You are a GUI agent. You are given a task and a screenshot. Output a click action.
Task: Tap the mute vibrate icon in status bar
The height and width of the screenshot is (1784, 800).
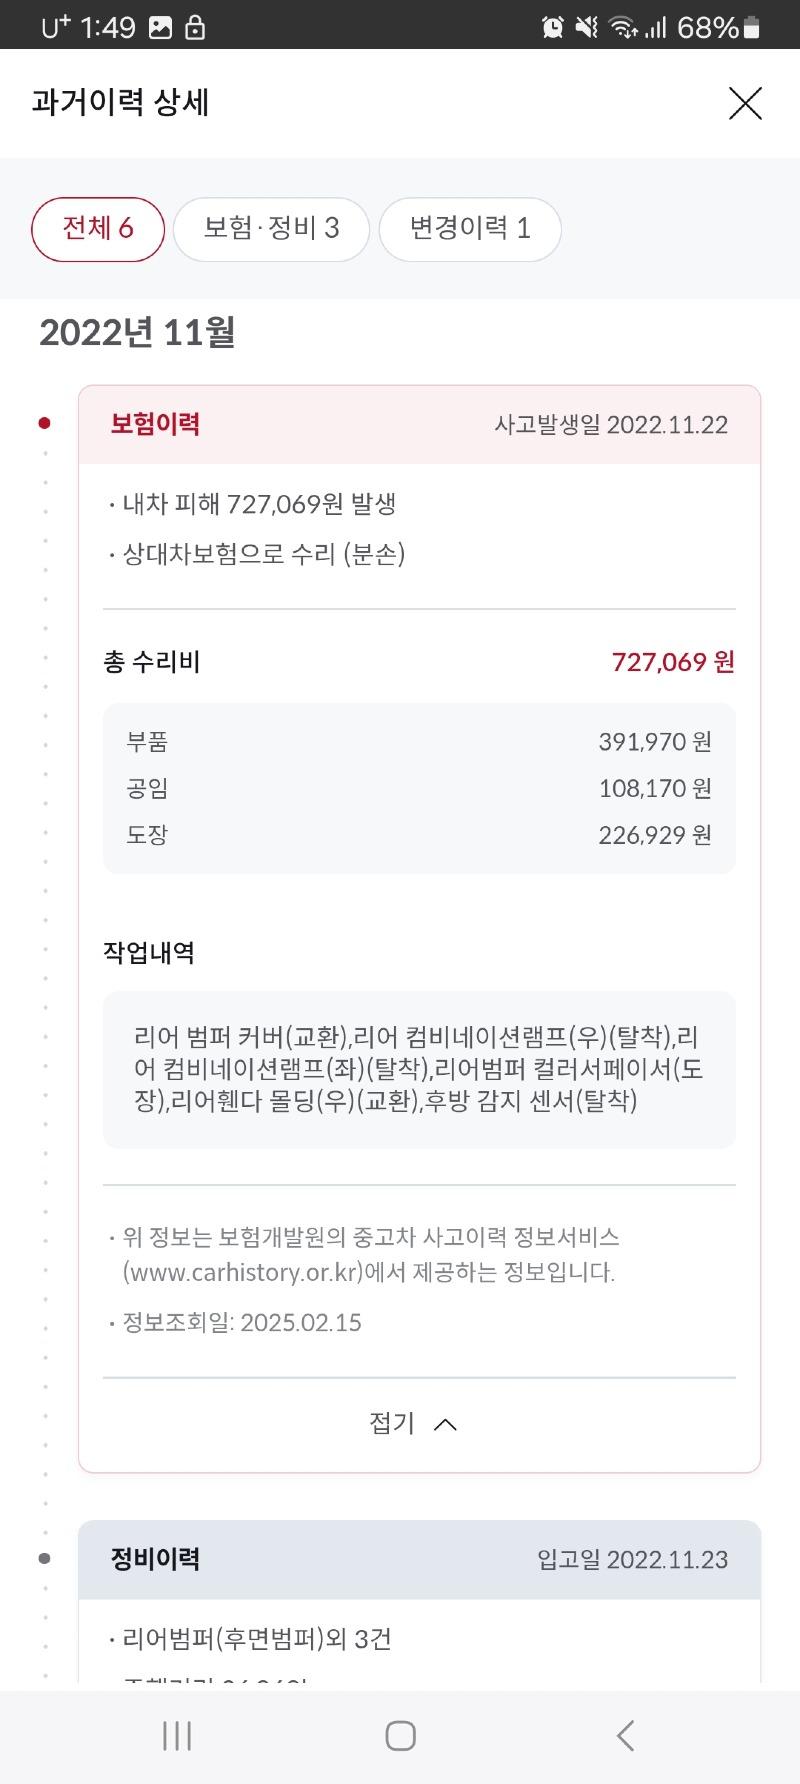(x=587, y=27)
